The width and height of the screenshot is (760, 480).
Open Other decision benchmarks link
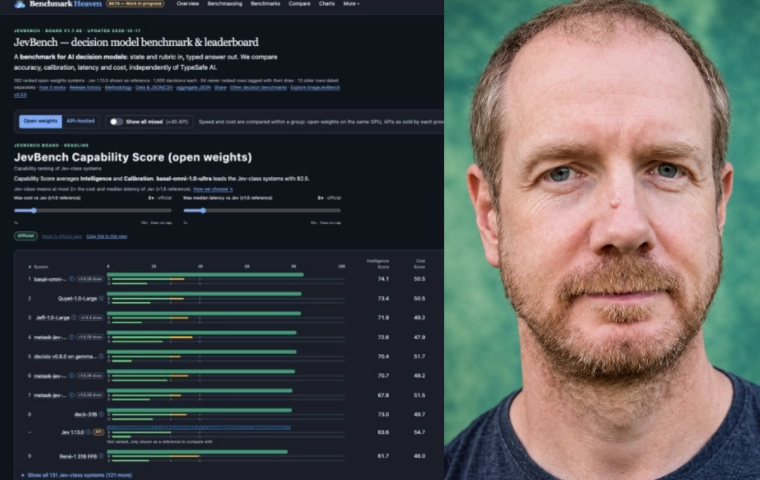click(258, 88)
